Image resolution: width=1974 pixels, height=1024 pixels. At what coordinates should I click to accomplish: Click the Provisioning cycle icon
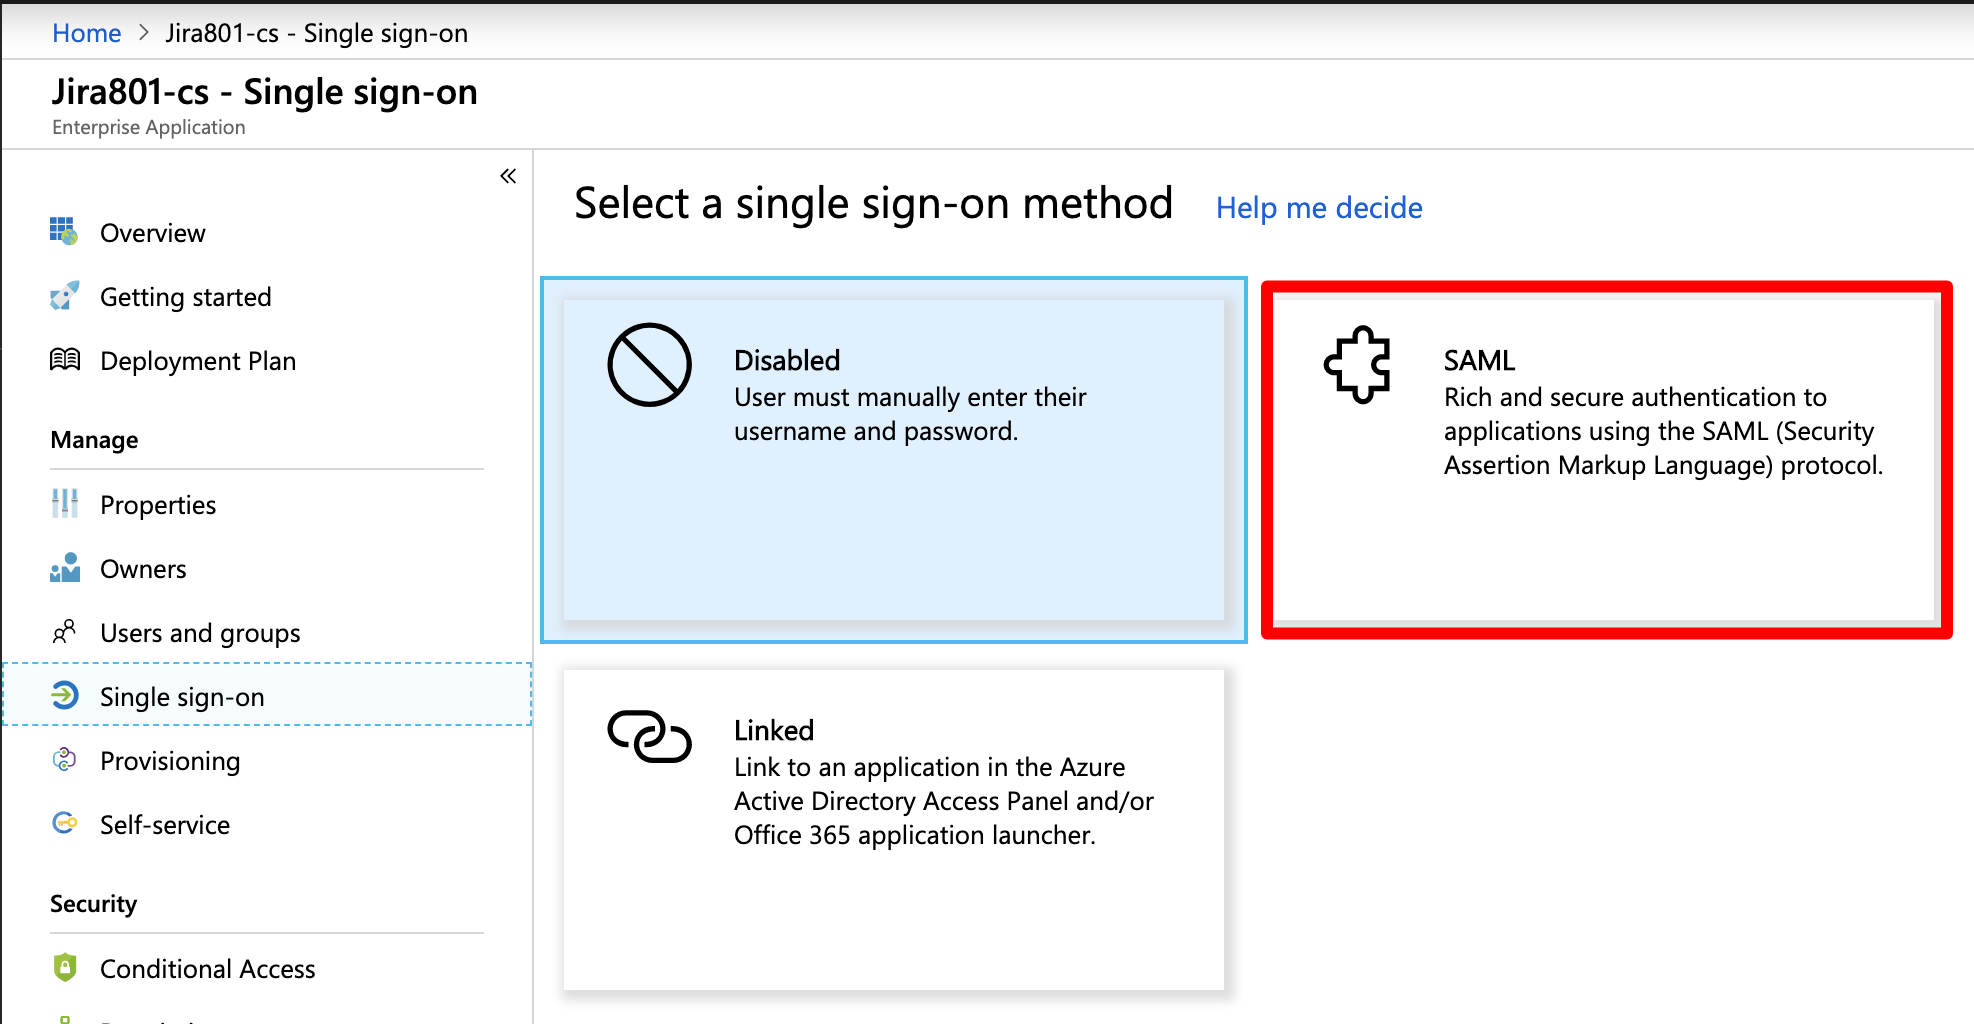[64, 760]
